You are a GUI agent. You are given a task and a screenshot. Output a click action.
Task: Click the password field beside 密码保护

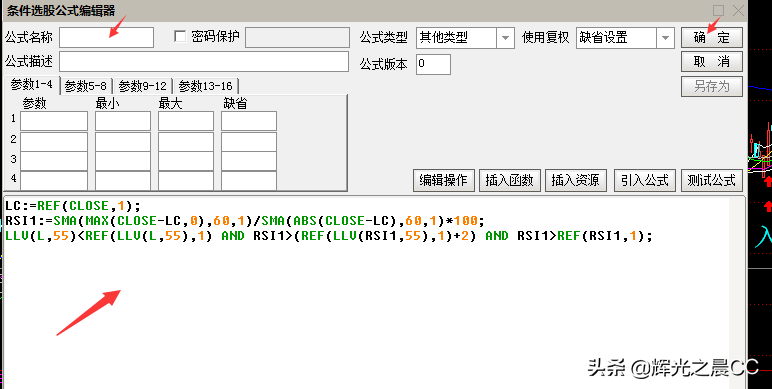[297, 37]
